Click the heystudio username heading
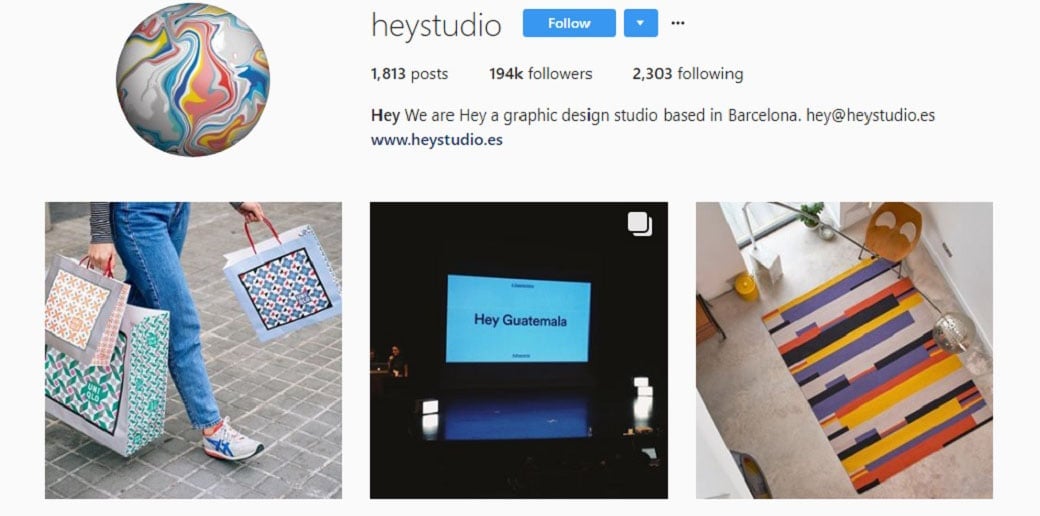The height and width of the screenshot is (516, 1040). pos(436,26)
